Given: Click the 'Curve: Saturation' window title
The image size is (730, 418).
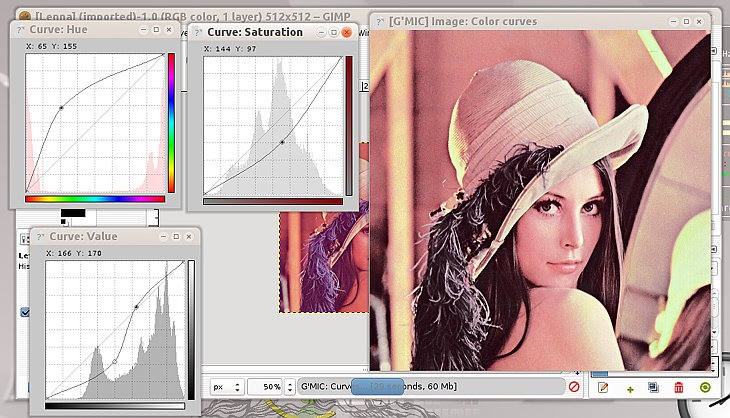Looking at the screenshot, I should coord(255,32).
